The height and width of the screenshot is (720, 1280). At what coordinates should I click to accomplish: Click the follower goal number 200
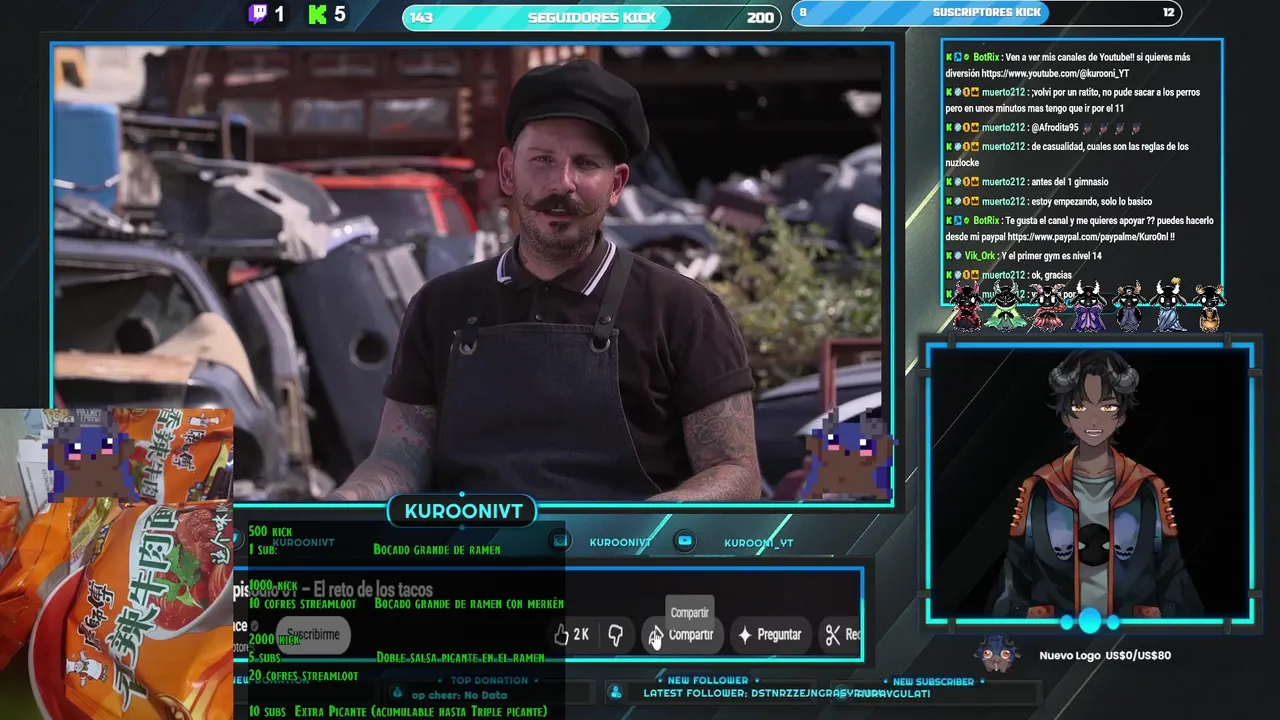(760, 17)
